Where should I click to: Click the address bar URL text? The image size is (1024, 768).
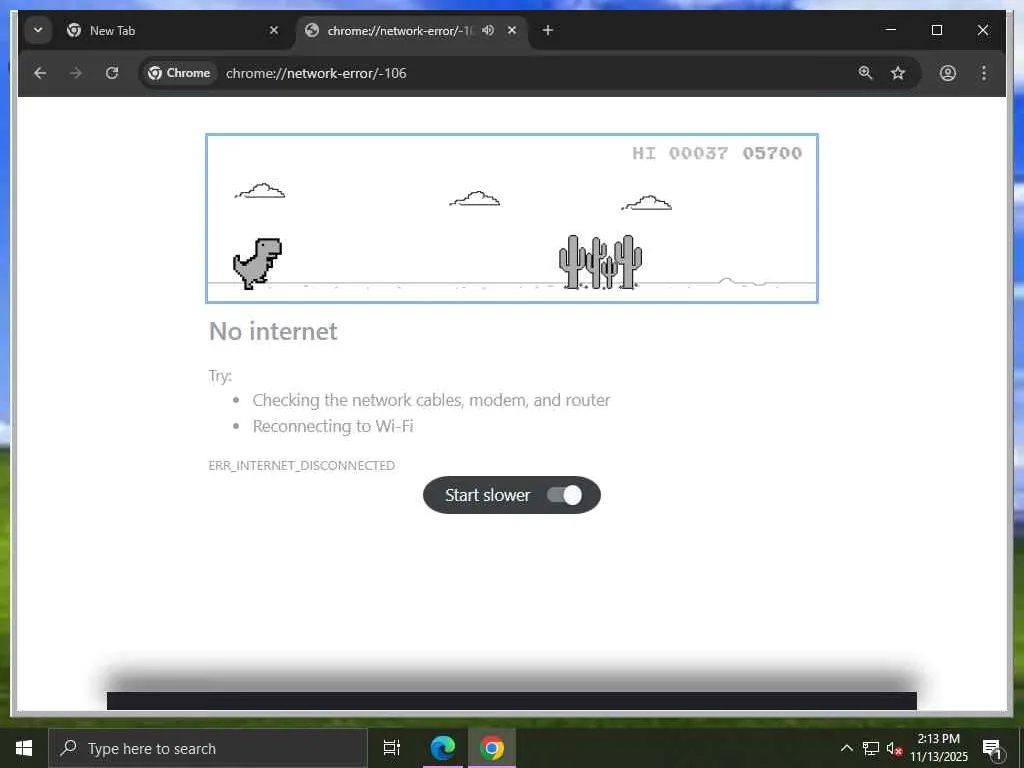316,73
